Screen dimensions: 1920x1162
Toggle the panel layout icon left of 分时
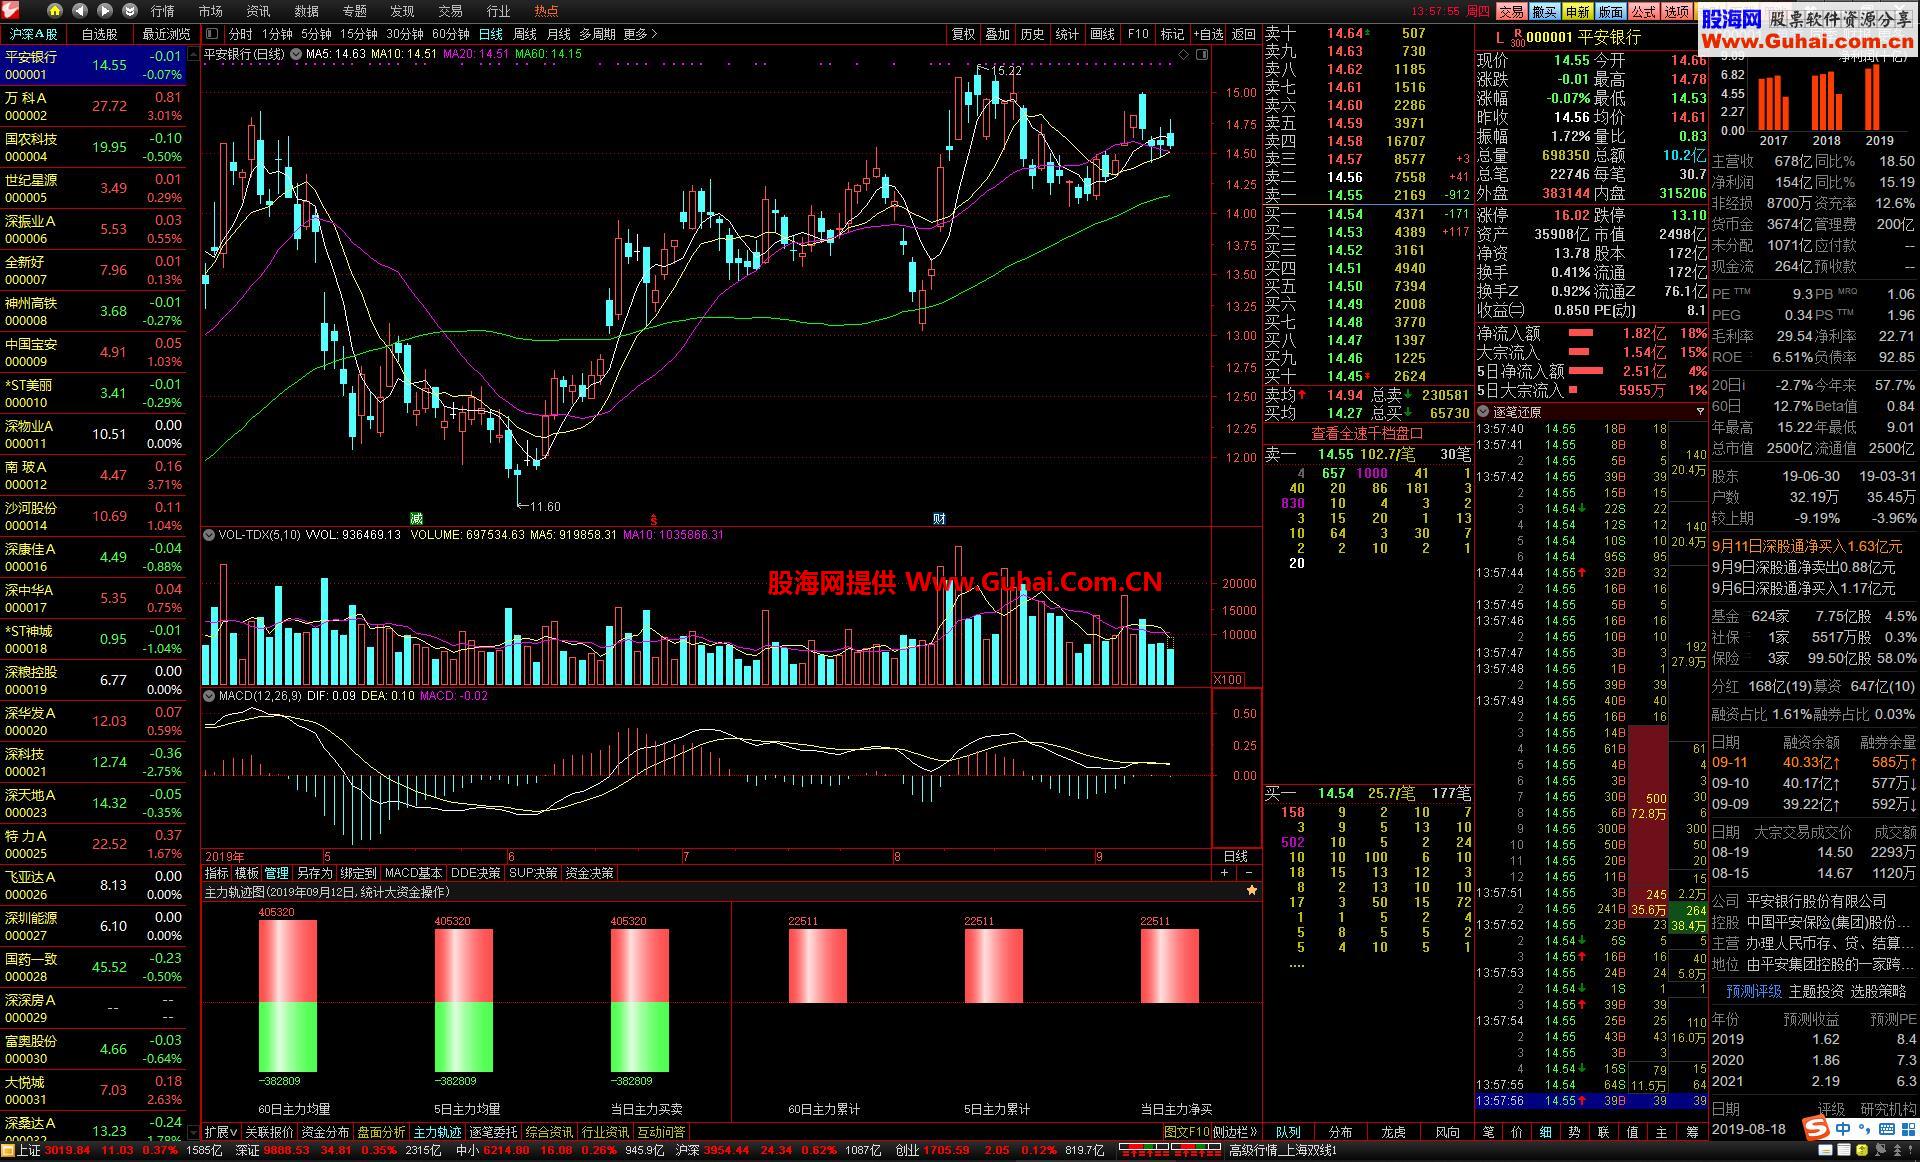pos(212,34)
